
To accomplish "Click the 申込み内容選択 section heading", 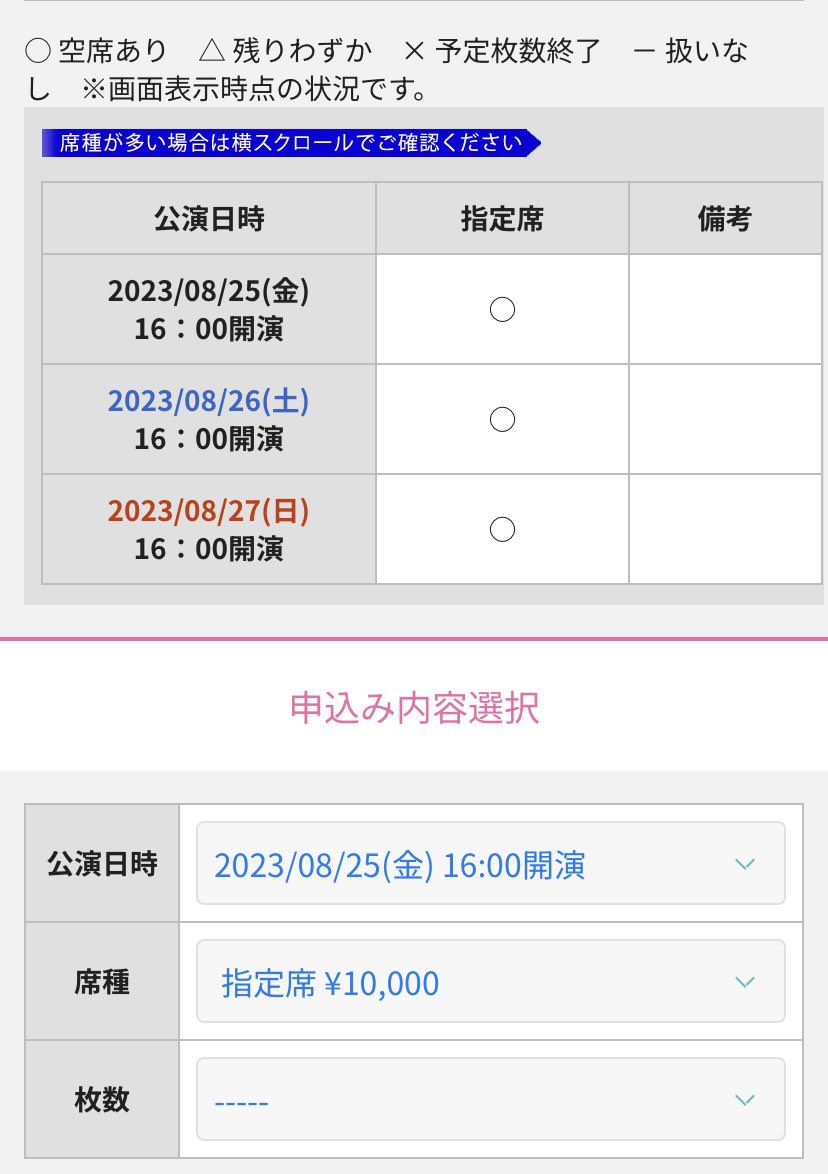I will pyautogui.click(x=414, y=708).
